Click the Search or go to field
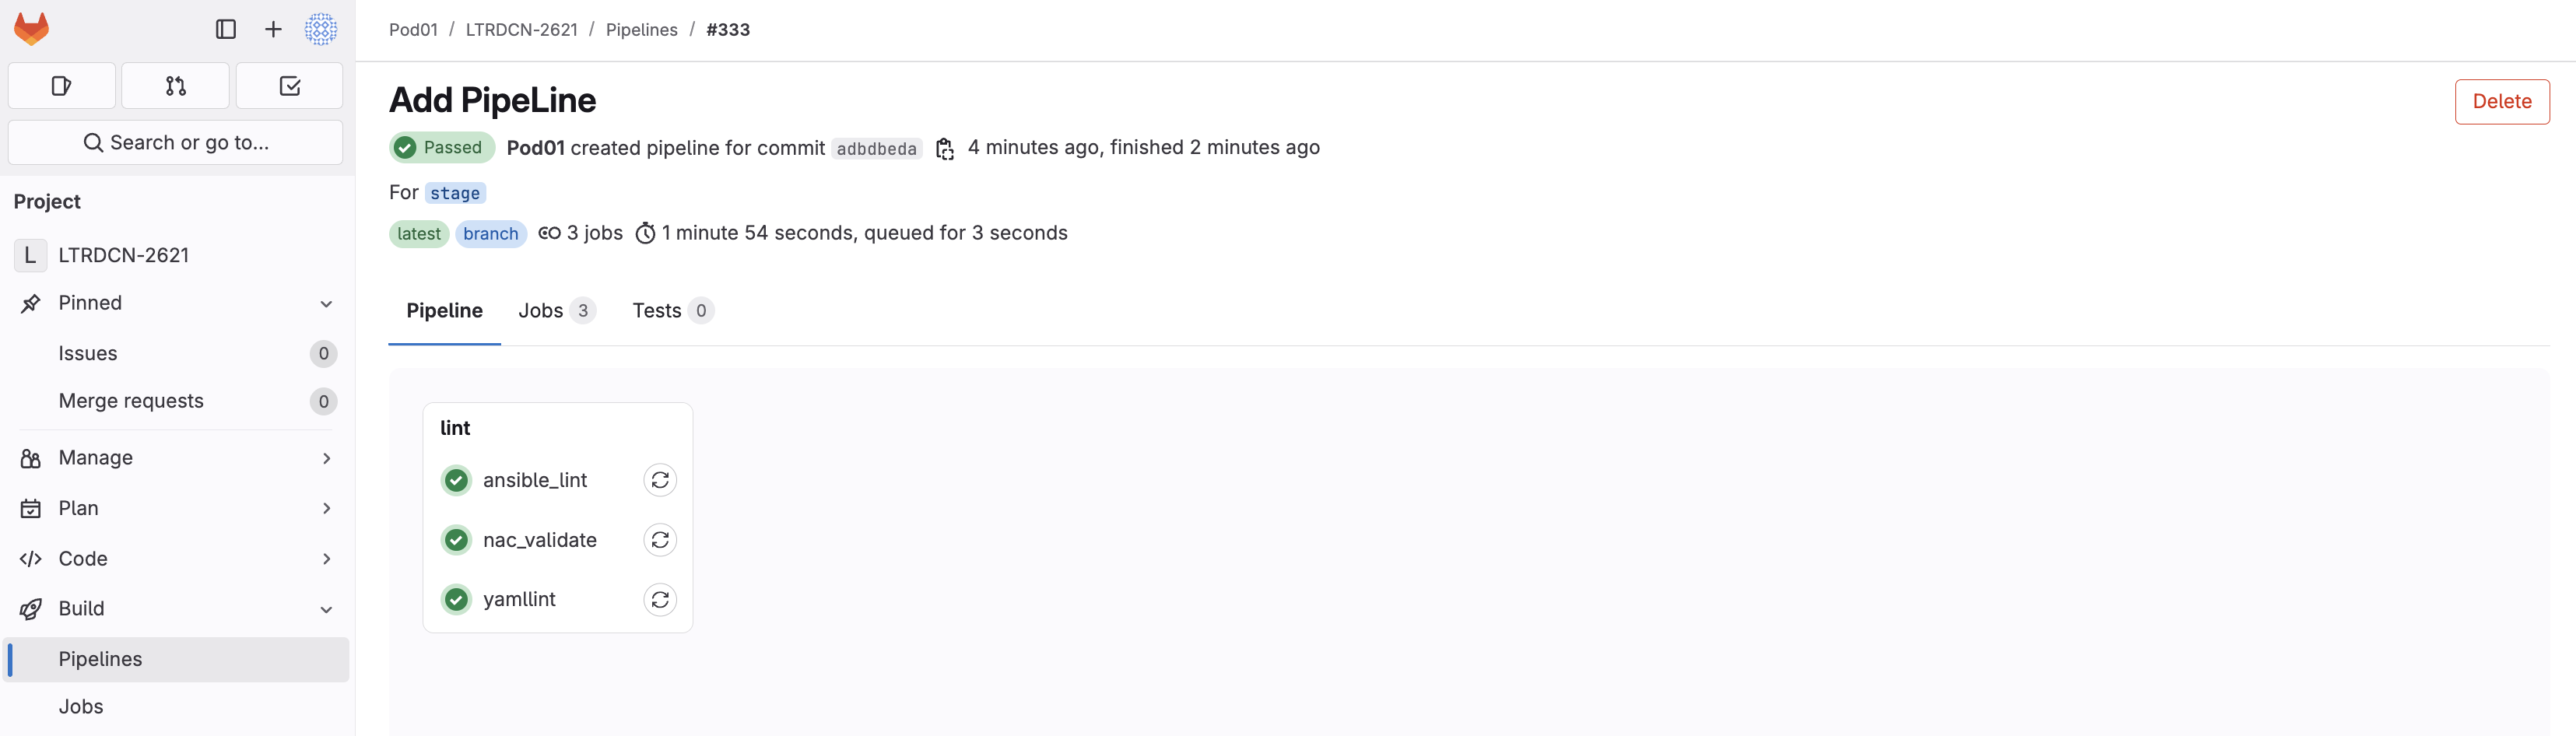The width and height of the screenshot is (2576, 736). click(x=175, y=143)
